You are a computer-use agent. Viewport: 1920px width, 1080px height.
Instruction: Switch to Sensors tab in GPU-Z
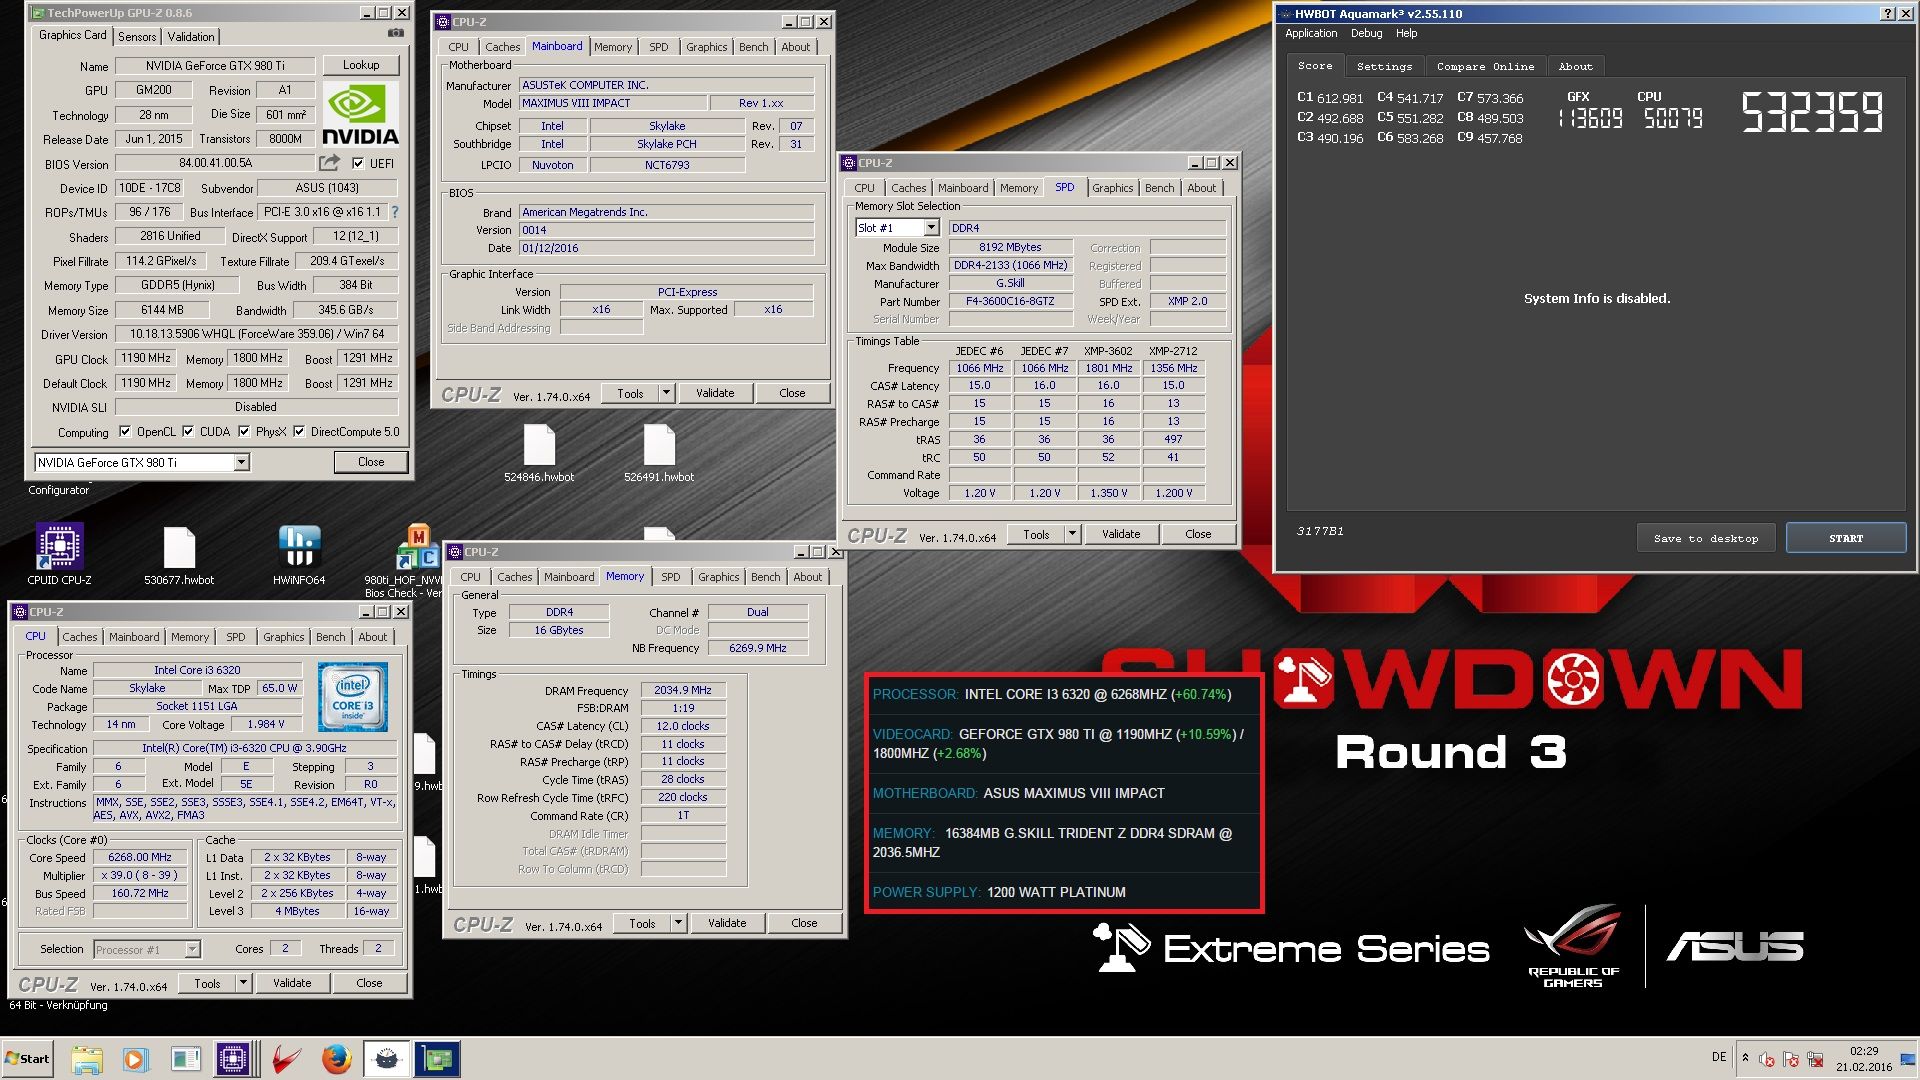click(x=137, y=36)
